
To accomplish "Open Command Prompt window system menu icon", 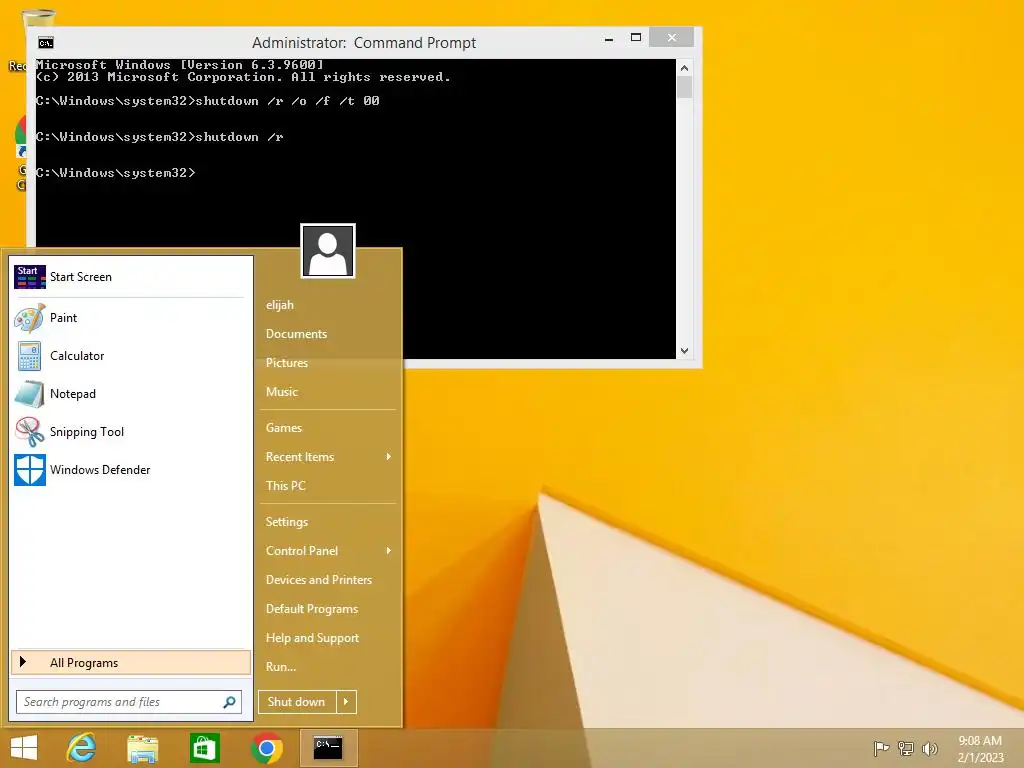I will 46,43.
